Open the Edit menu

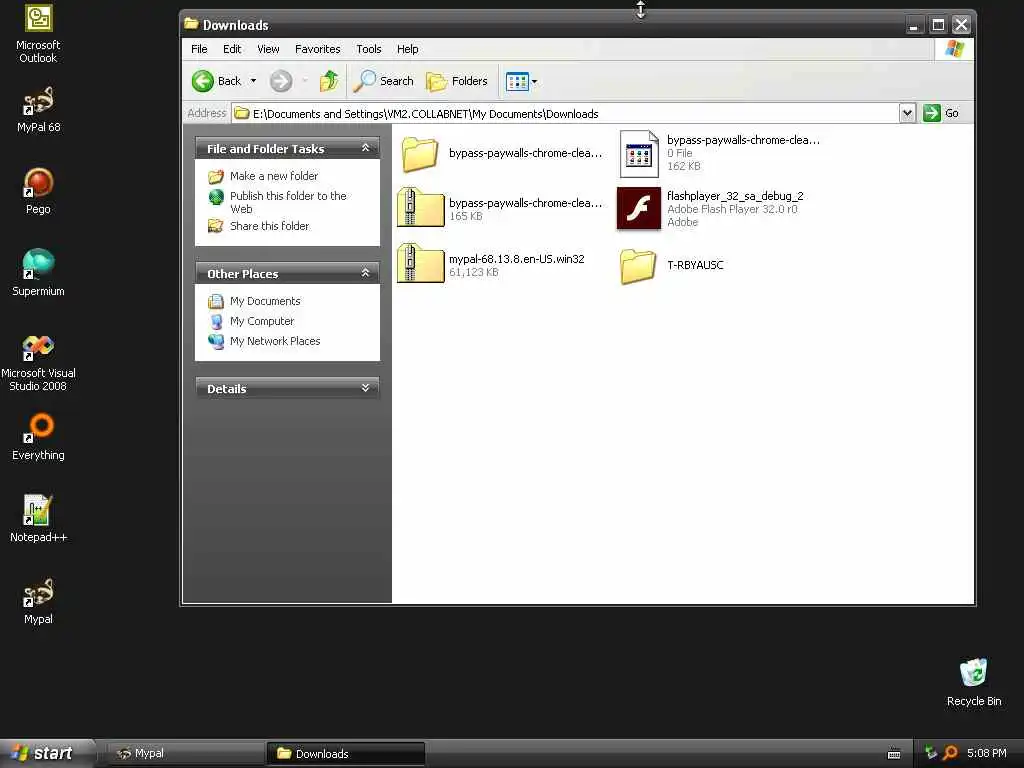pos(232,49)
